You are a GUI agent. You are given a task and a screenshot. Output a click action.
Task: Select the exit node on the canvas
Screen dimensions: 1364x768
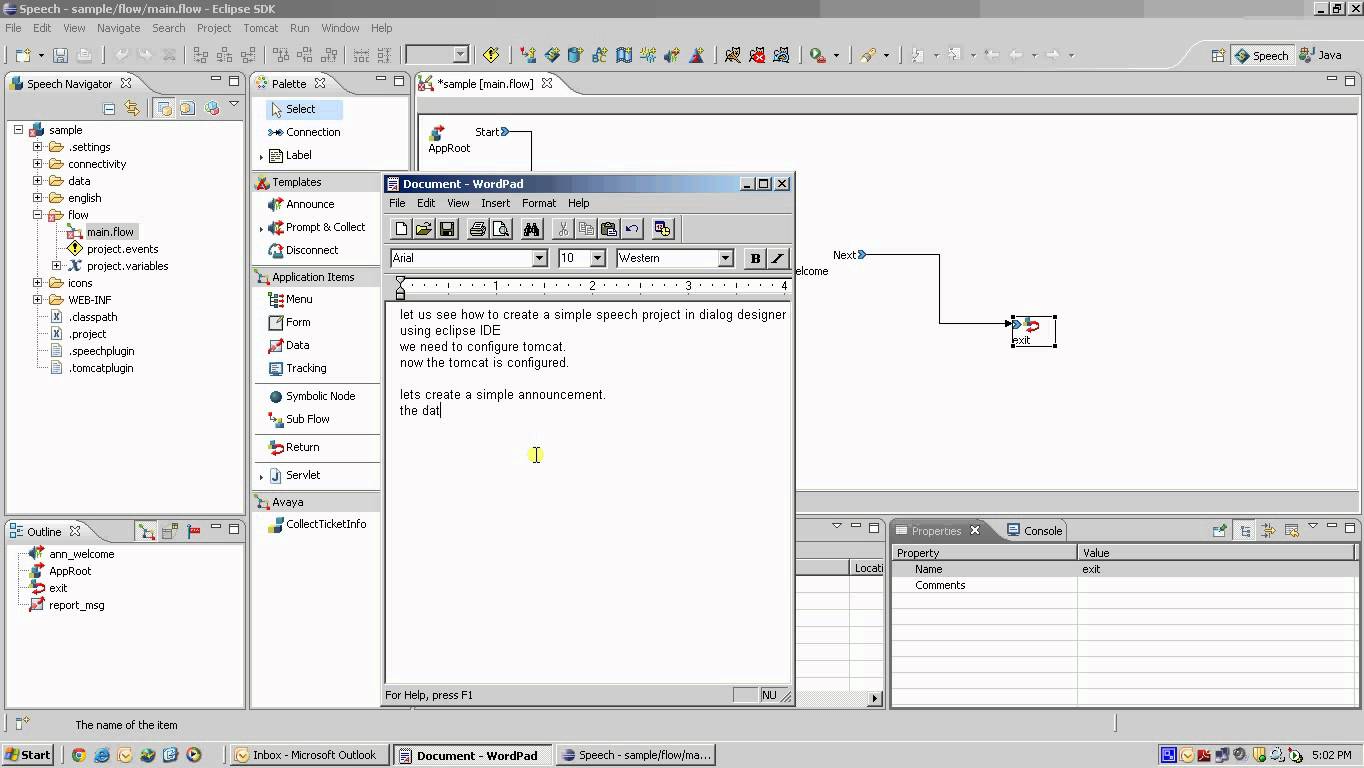1032,329
